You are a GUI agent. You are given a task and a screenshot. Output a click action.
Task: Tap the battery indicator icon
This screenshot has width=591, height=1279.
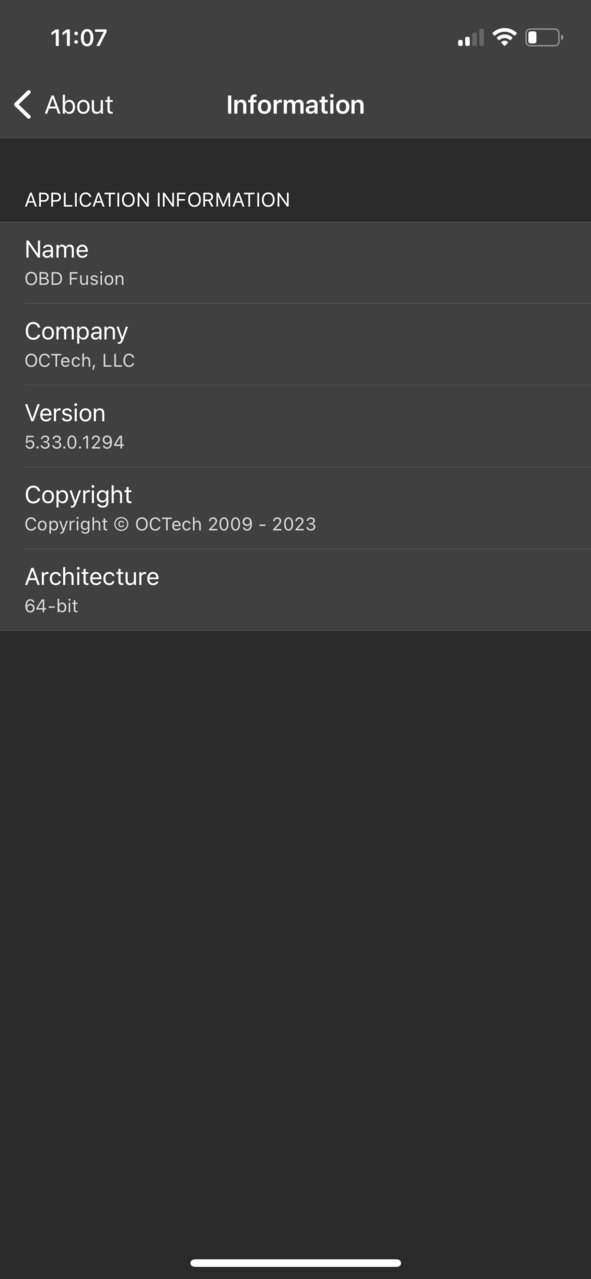(x=544, y=38)
